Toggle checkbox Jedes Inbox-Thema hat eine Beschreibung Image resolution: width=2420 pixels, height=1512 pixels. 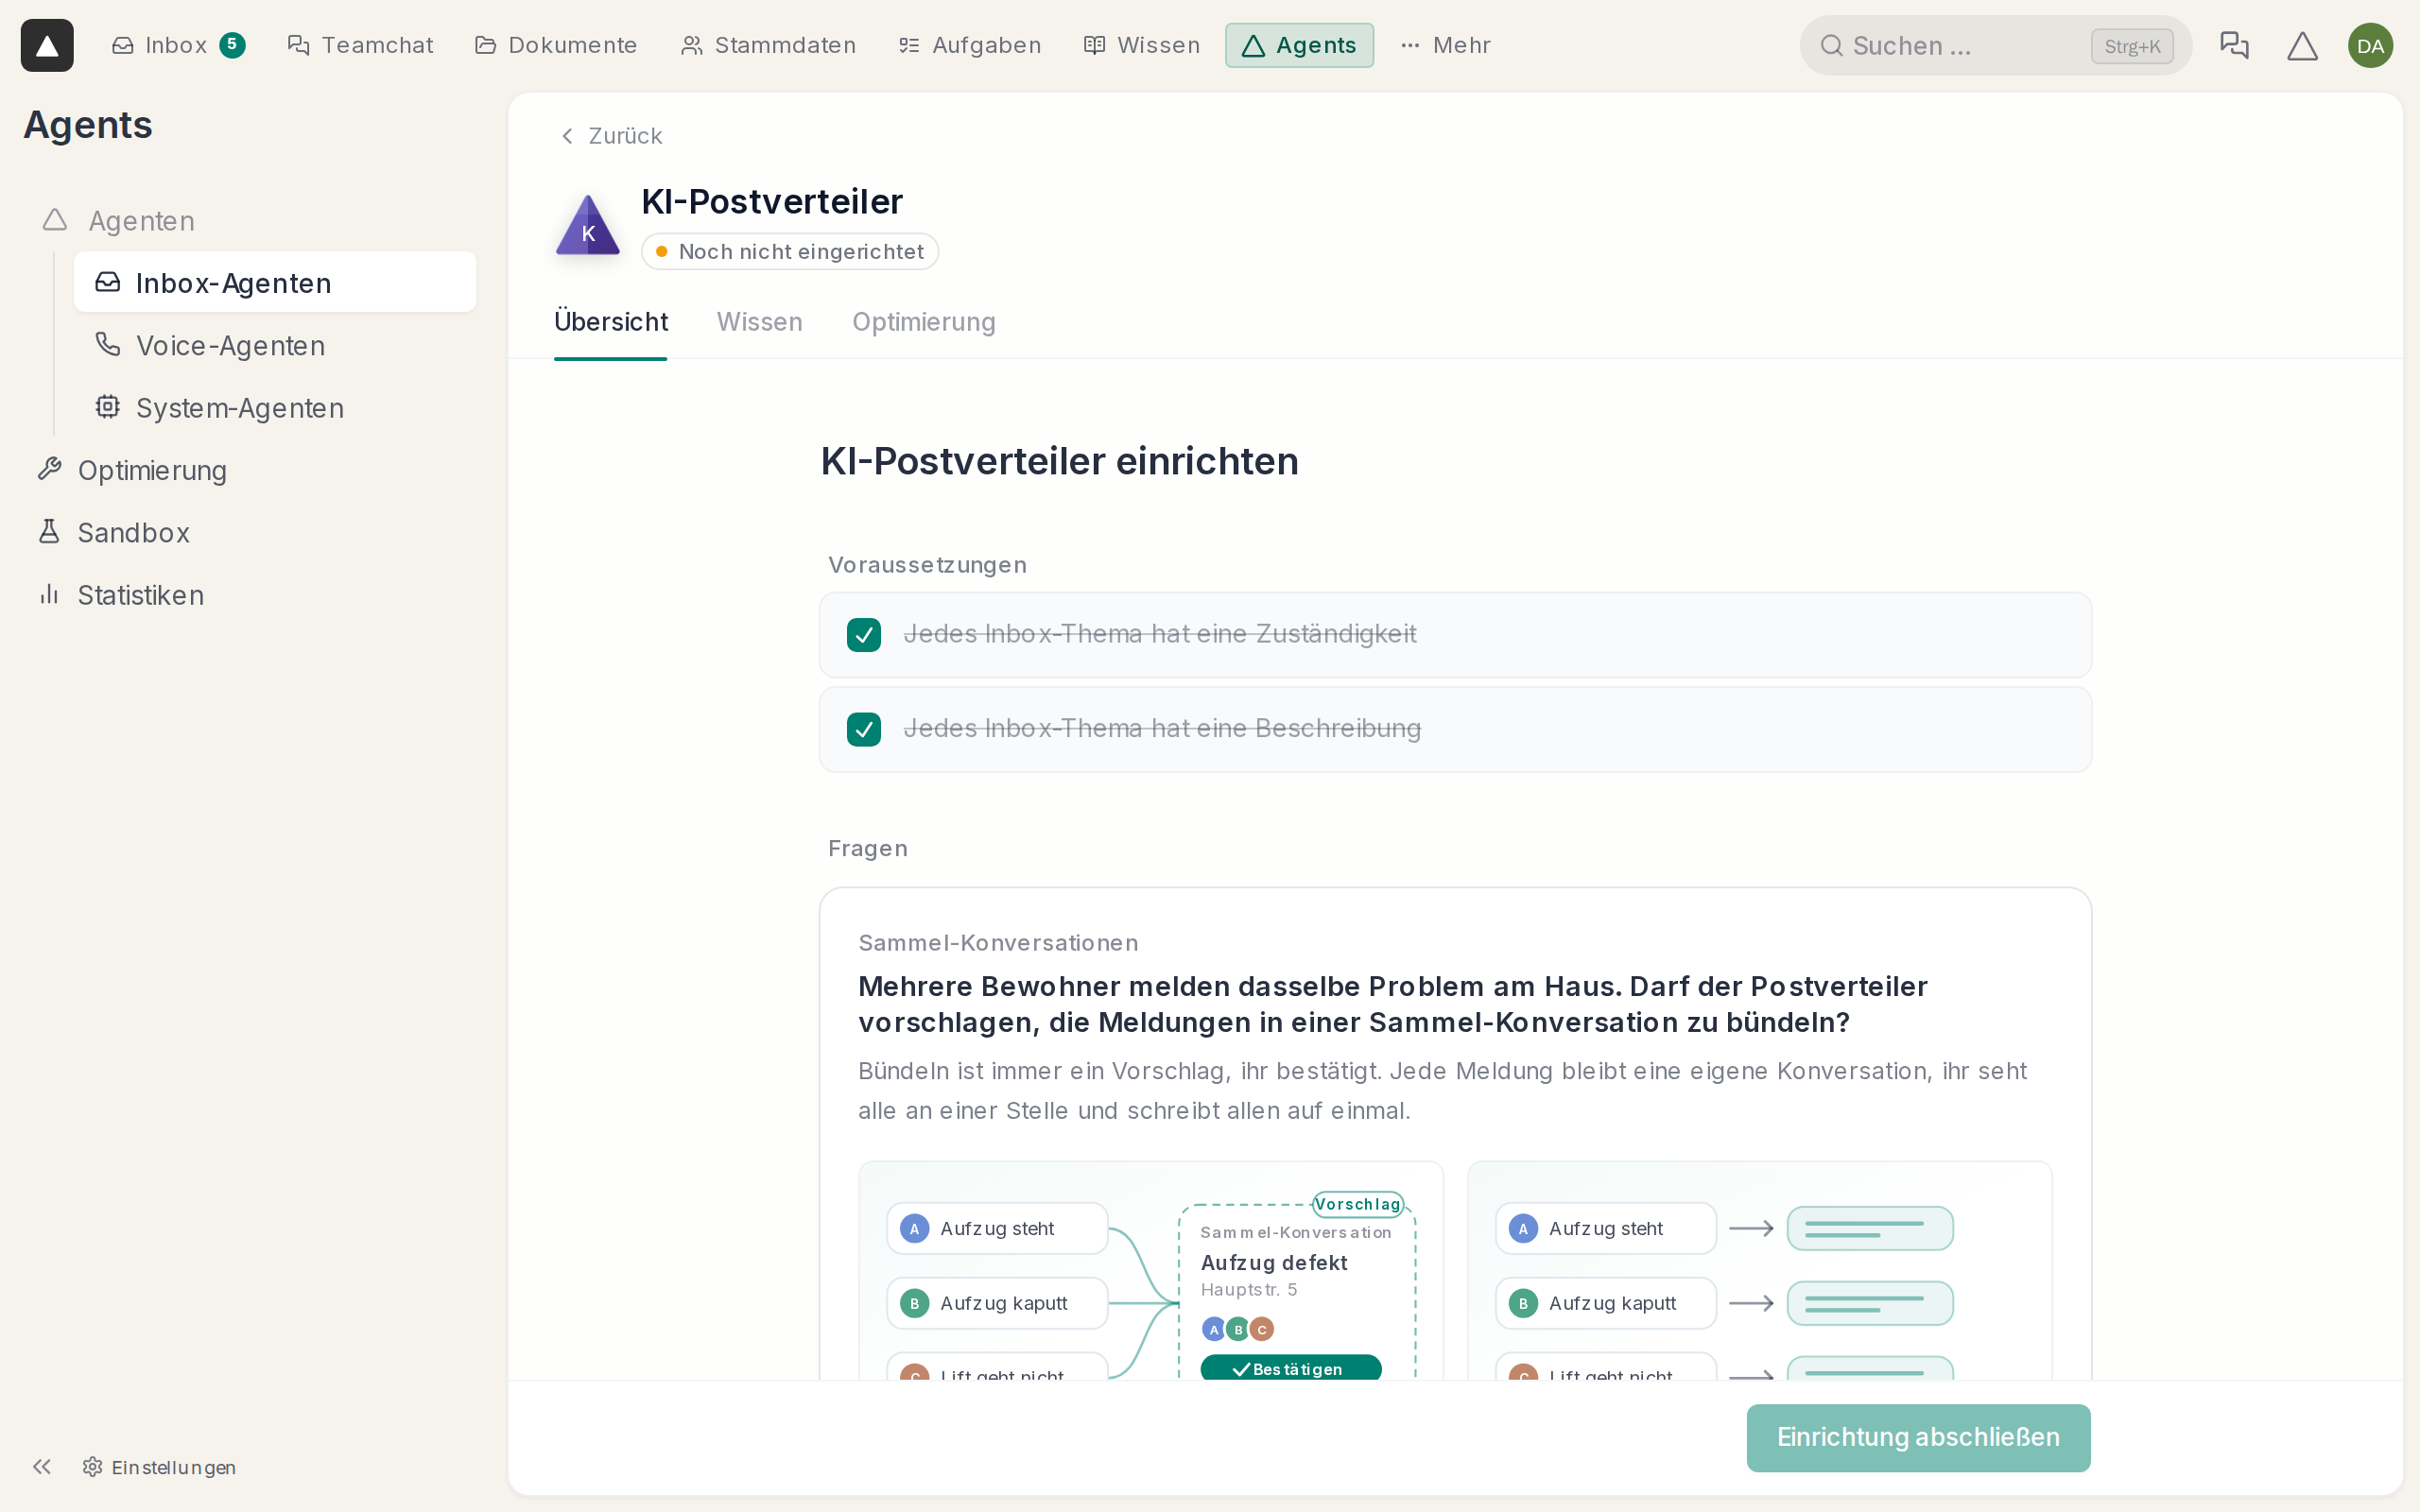(x=864, y=728)
